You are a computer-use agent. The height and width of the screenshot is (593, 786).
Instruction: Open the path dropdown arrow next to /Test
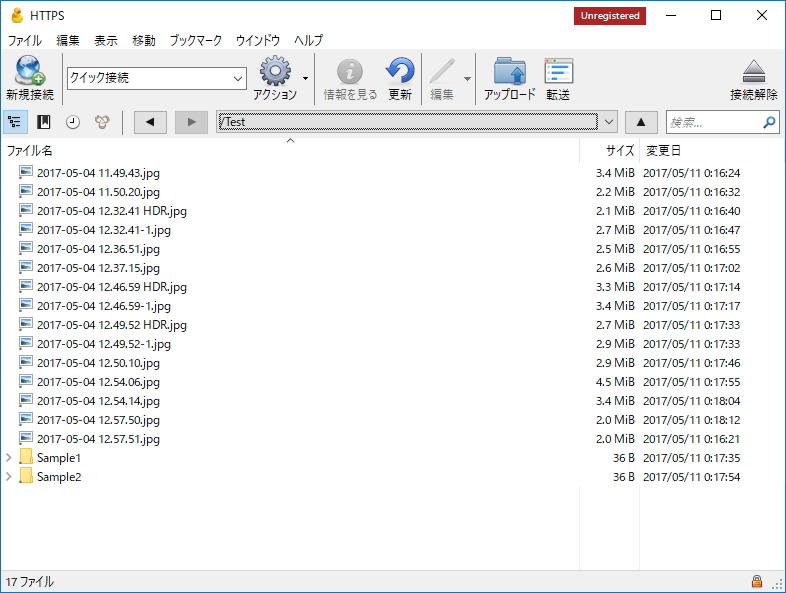tap(609, 122)
